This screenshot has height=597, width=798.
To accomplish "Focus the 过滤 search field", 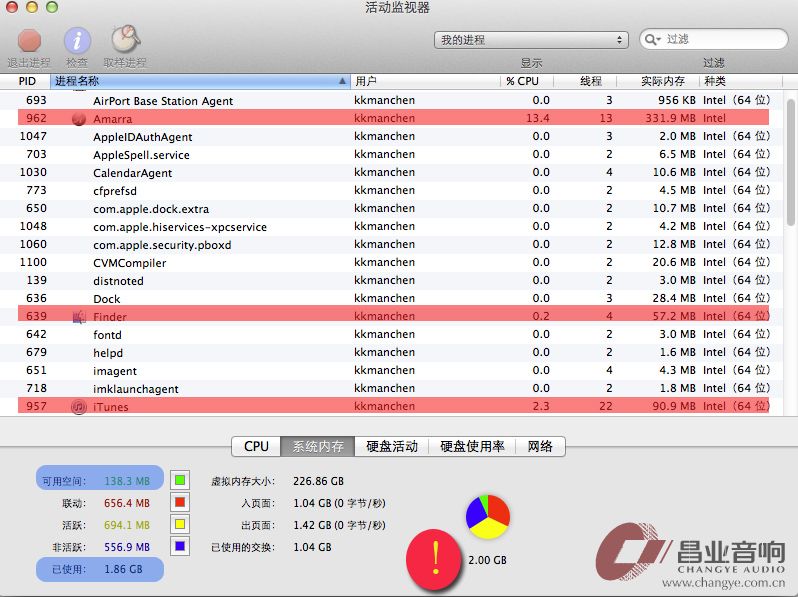I will [713, 39].
